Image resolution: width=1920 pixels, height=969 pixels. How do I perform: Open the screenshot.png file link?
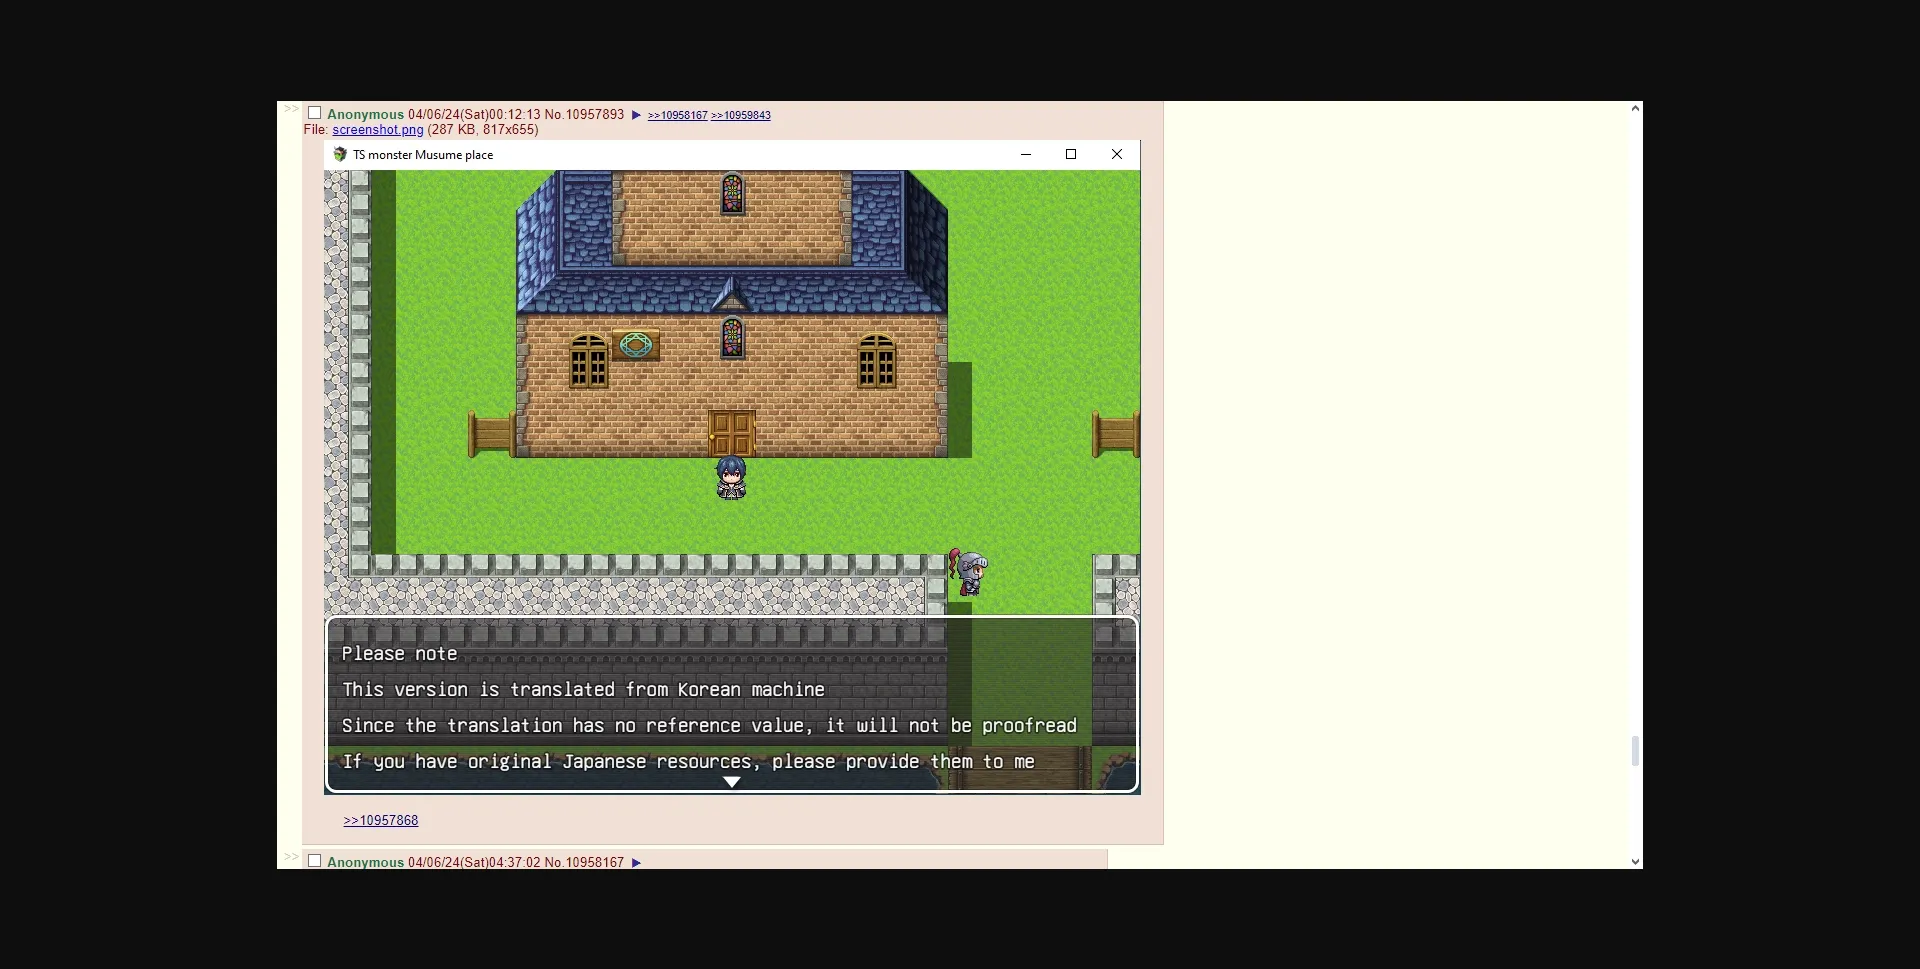coord(377,130)
